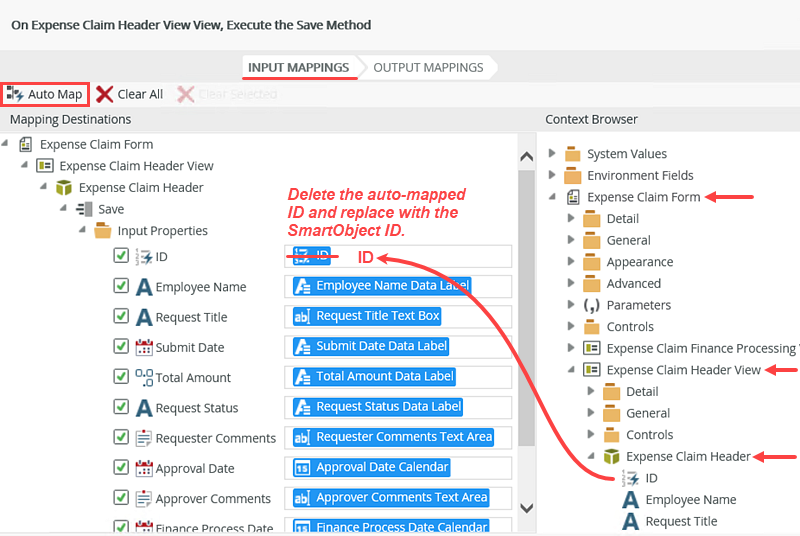Image resolution: width=800 pixels, height=536 pixels.
Task: Click Employee Name text icon in Context Browser
Action: tap(631, 499)
